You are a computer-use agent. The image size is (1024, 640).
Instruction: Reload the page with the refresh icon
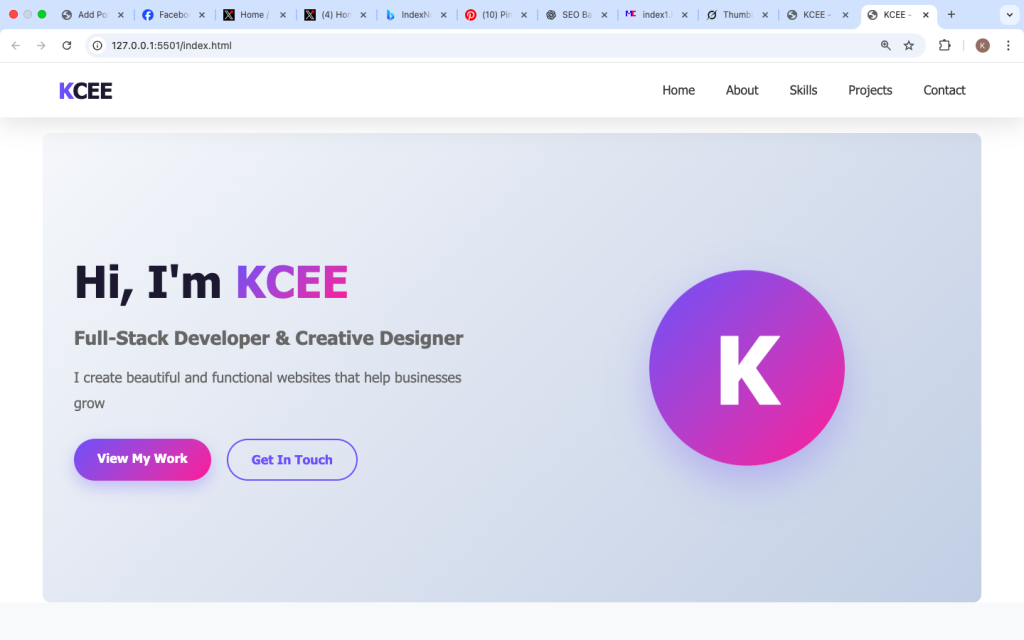67,45
